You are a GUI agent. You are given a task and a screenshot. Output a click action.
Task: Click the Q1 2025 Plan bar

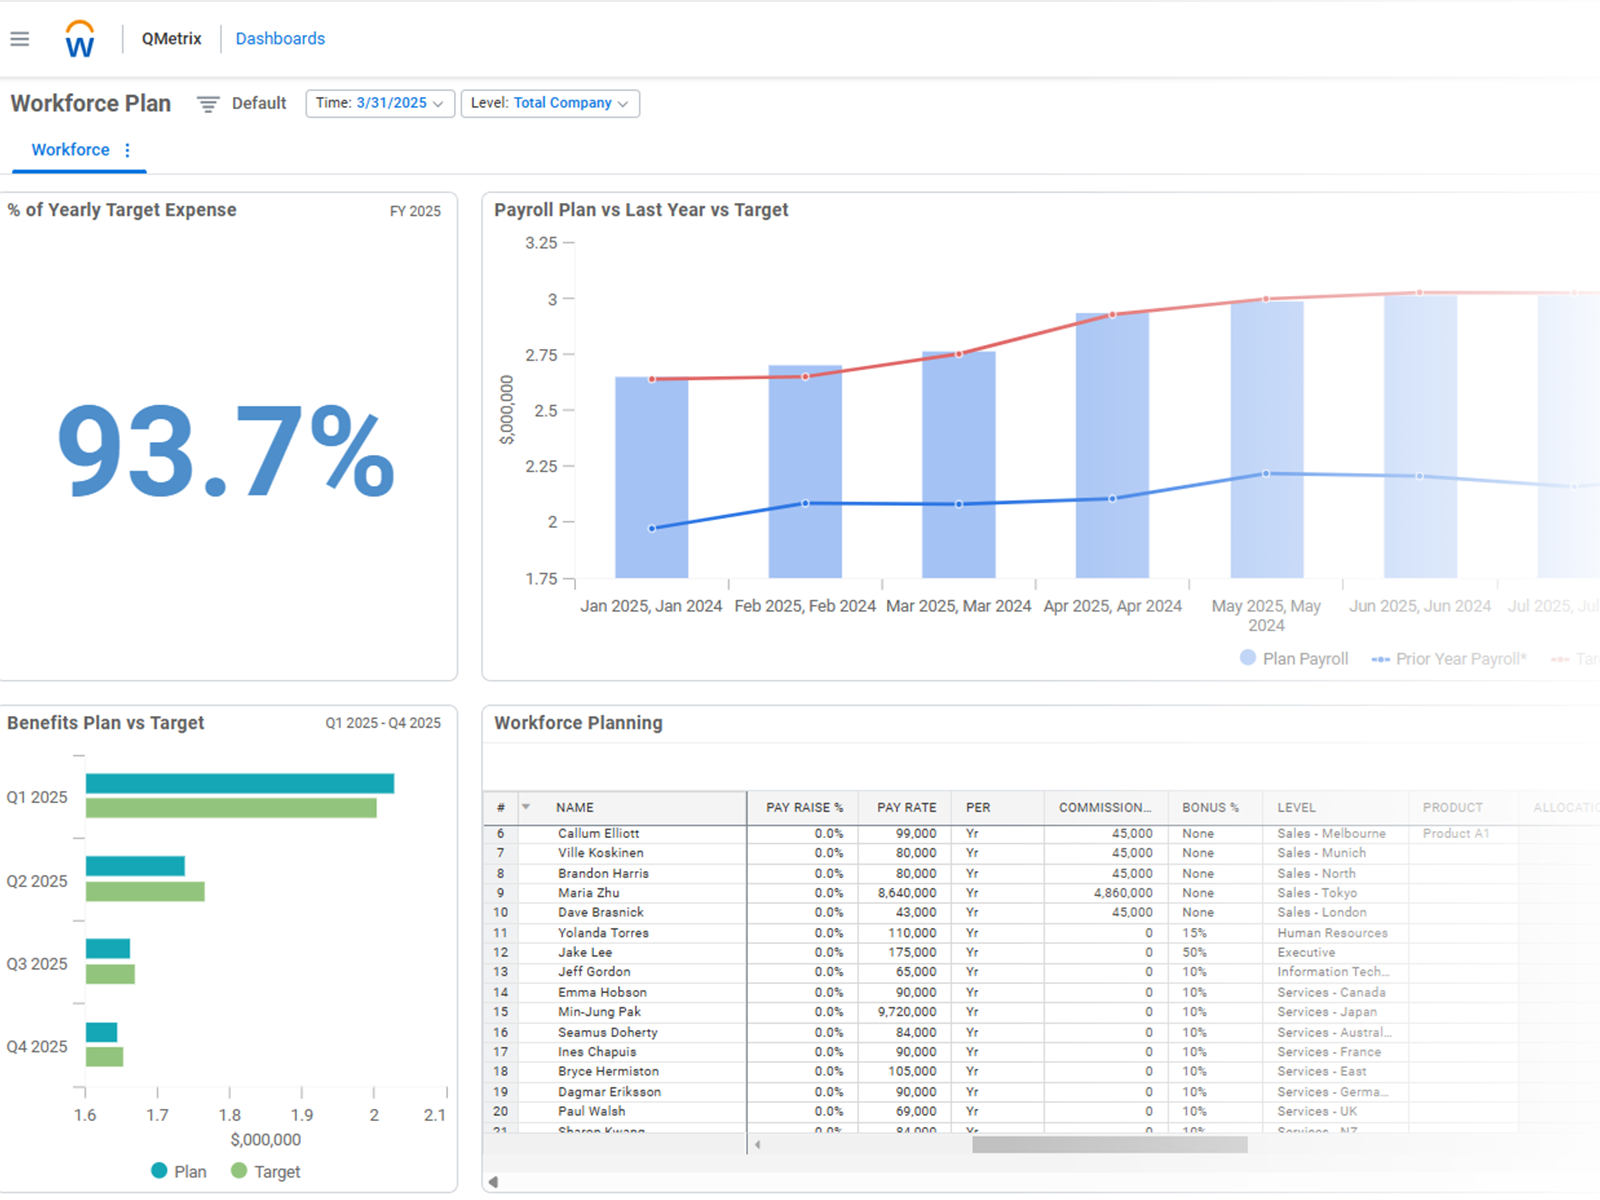pyautogui.click(x=240, y=783)
